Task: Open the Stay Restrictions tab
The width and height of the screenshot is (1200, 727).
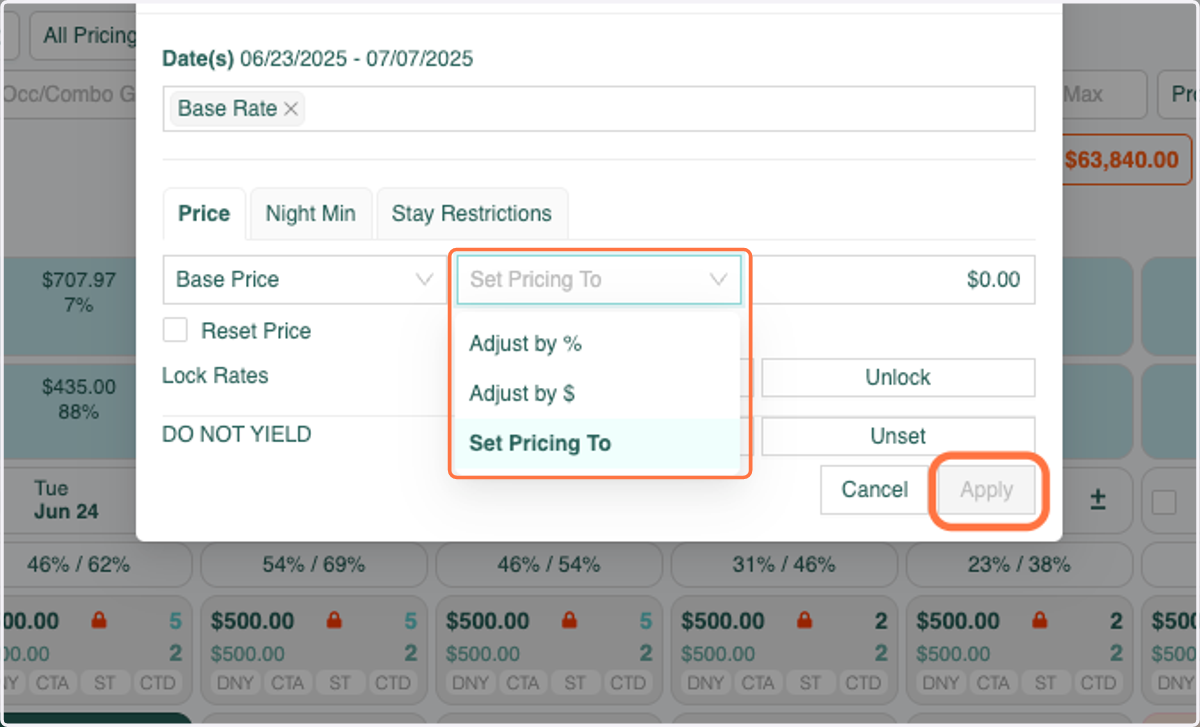Action: click(x=472, y=214)
